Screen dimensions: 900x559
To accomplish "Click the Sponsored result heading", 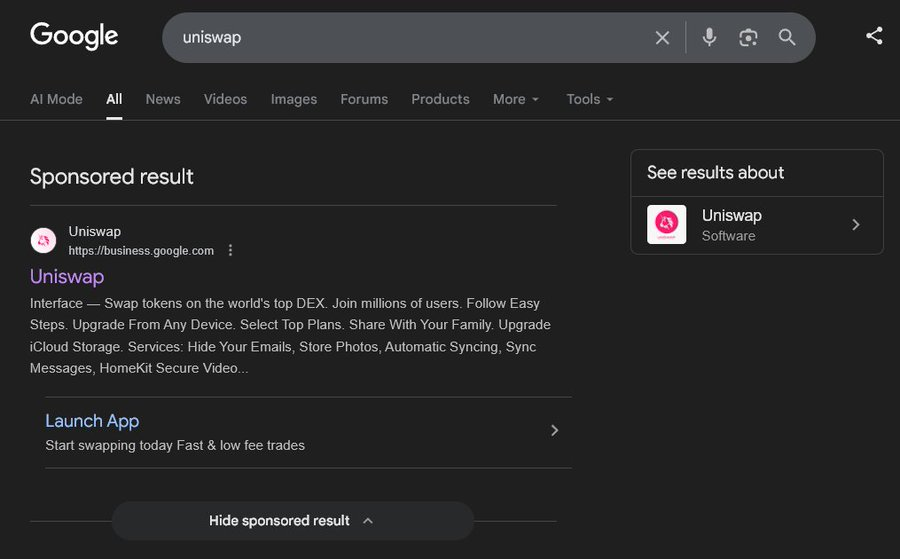I will point(112,177).
